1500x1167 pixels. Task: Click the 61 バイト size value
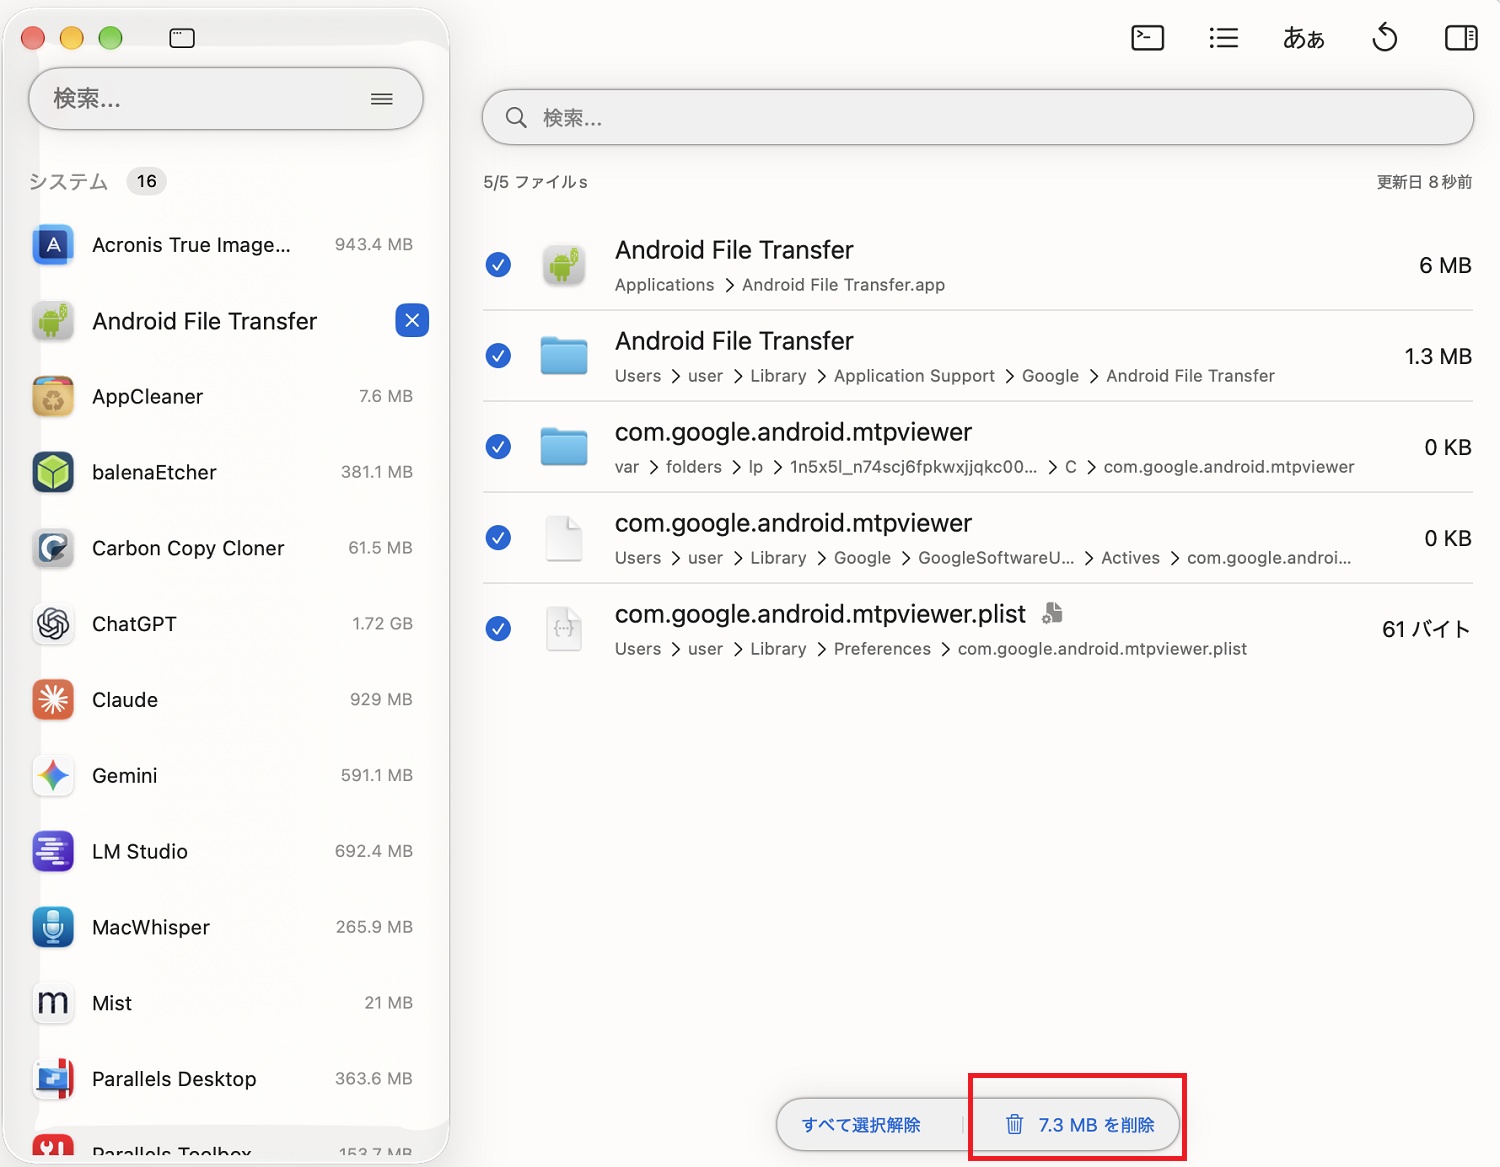click(x=1426, y=629)
